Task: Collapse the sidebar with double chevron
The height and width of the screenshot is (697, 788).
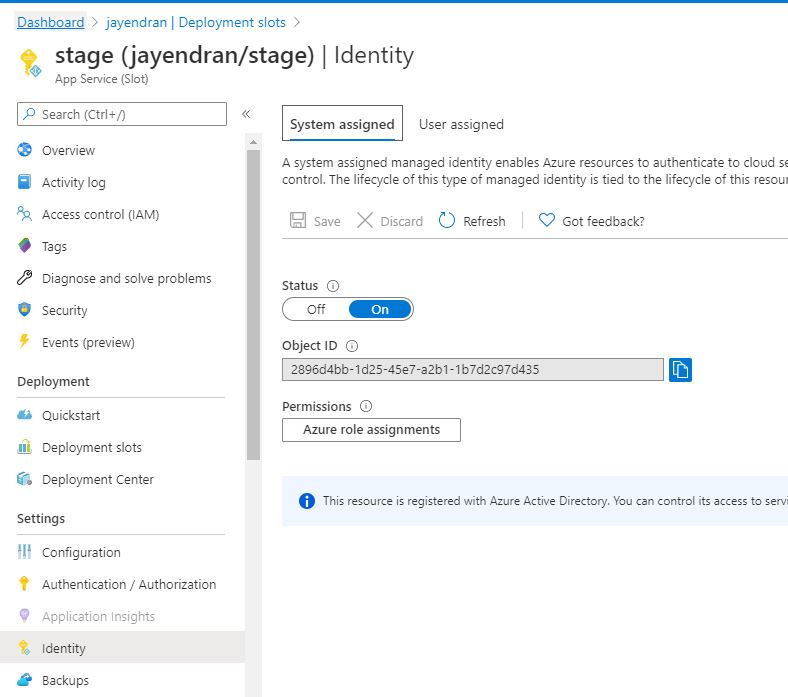Action: coord(246,114)
